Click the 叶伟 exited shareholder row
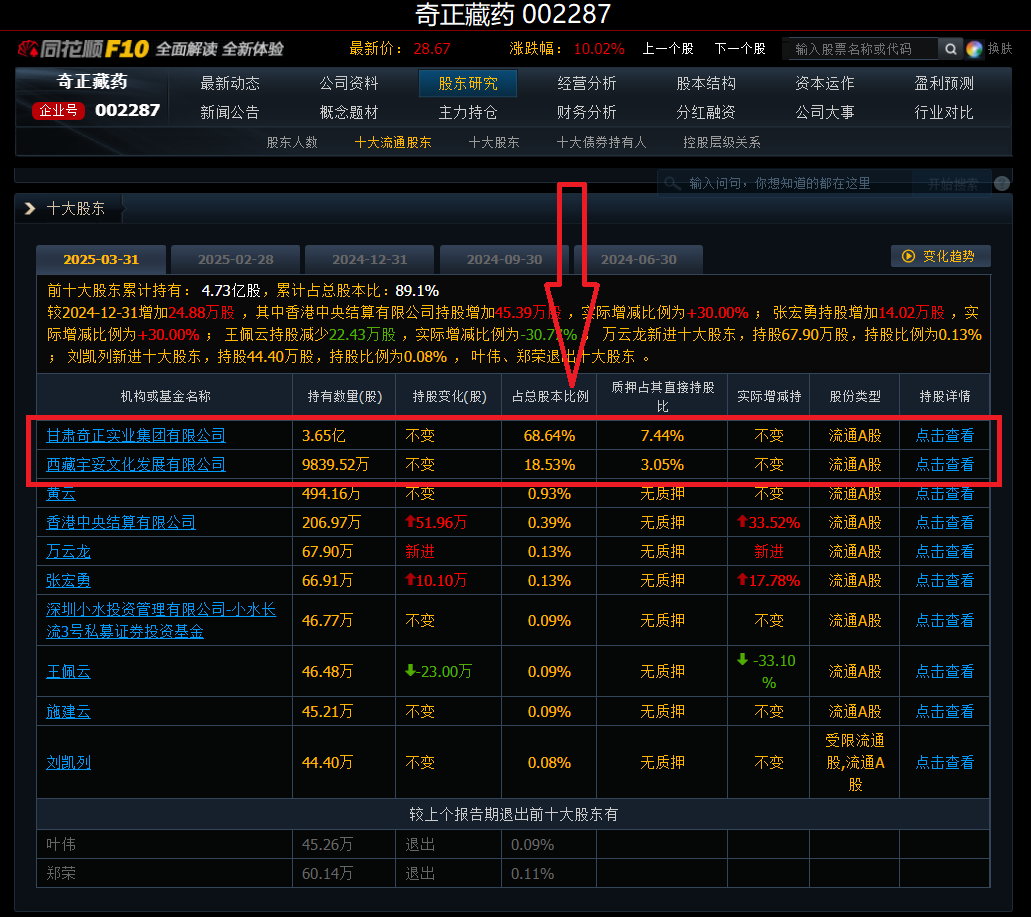Image resolution: width=1031 pixels, height=917 pixels. [513, 844]
